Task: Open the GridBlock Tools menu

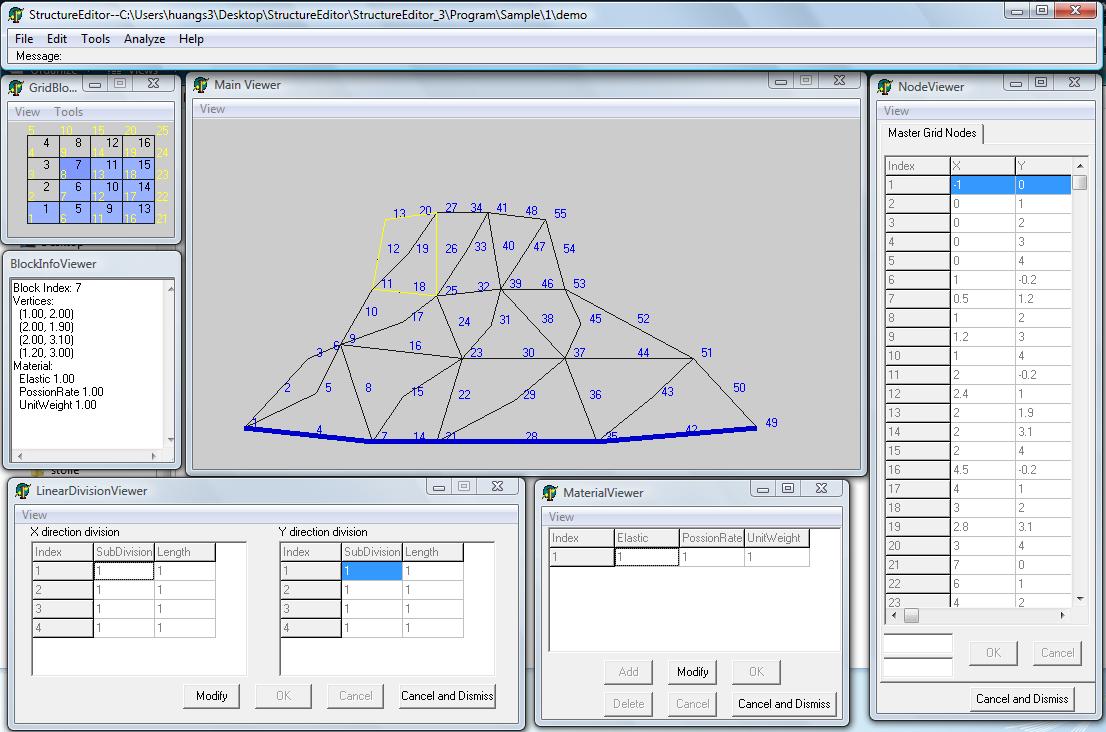Action: click(69, 112)
